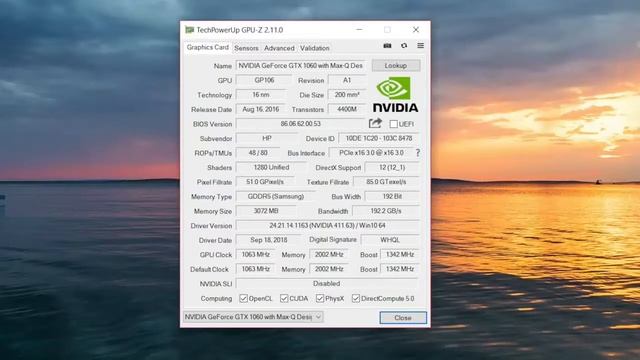Image resolution: width=640 pixels, height=360 pixels.
Task: Open the GPU selection dropdown at bottom
Action: (x=253, y=317)
